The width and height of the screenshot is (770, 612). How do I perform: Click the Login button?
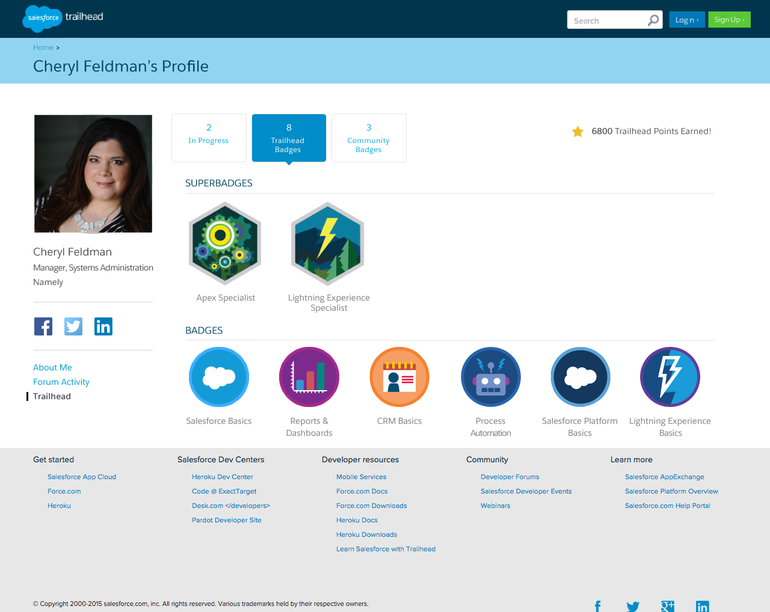coord(687,20)
